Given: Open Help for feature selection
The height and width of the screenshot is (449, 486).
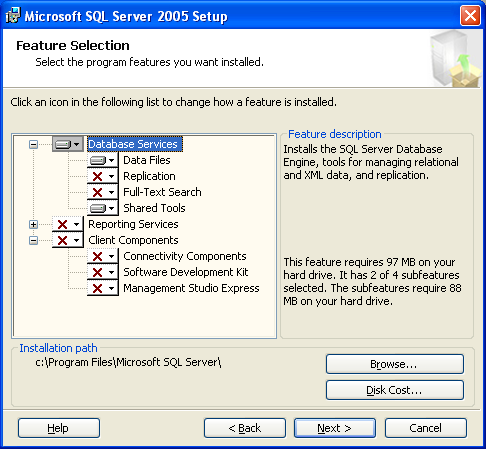Looking at the screenshot, I should coord(59,428).
